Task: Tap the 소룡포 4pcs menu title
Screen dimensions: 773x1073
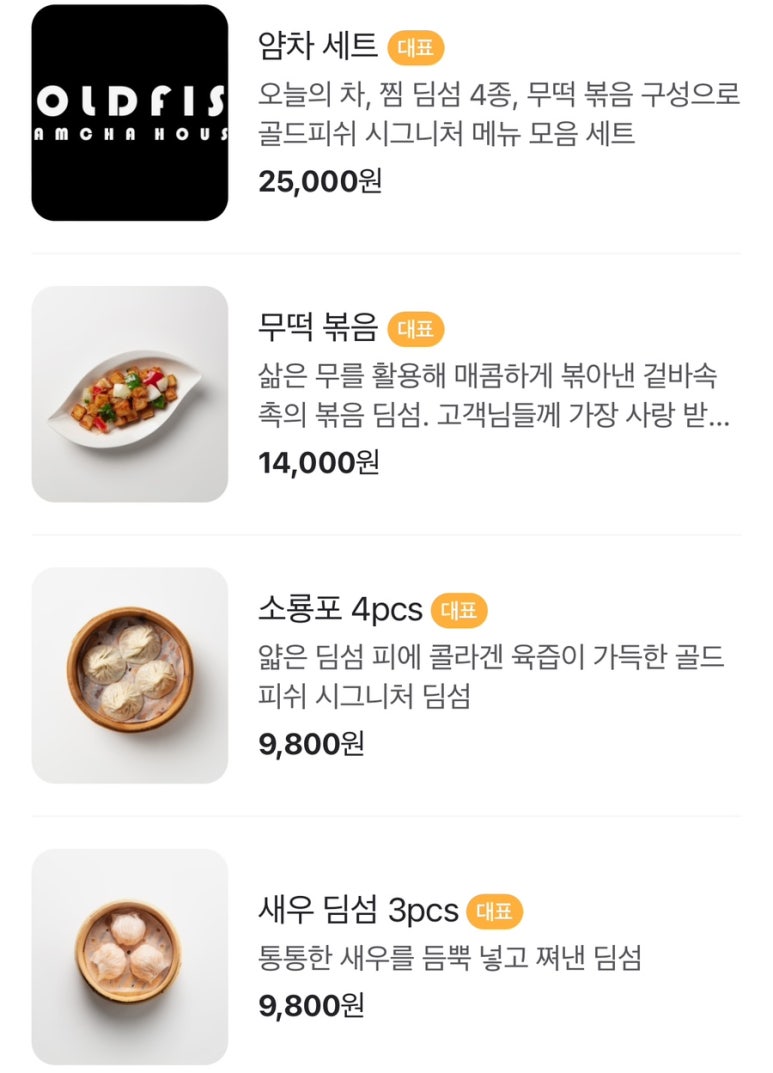Action: (x=340, y=609)
